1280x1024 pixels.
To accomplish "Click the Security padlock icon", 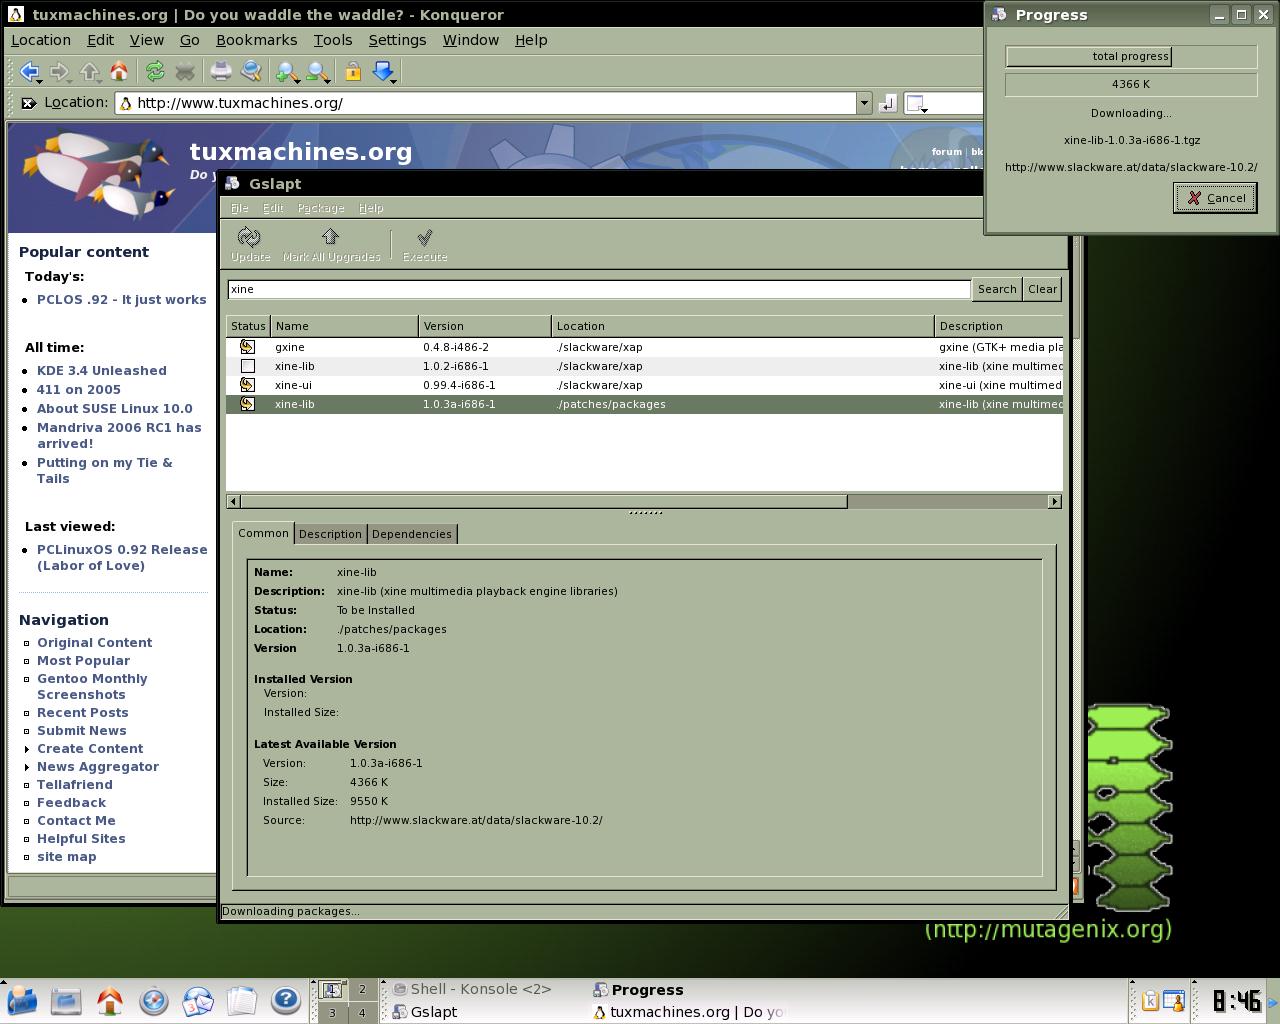I will point(353,71).
